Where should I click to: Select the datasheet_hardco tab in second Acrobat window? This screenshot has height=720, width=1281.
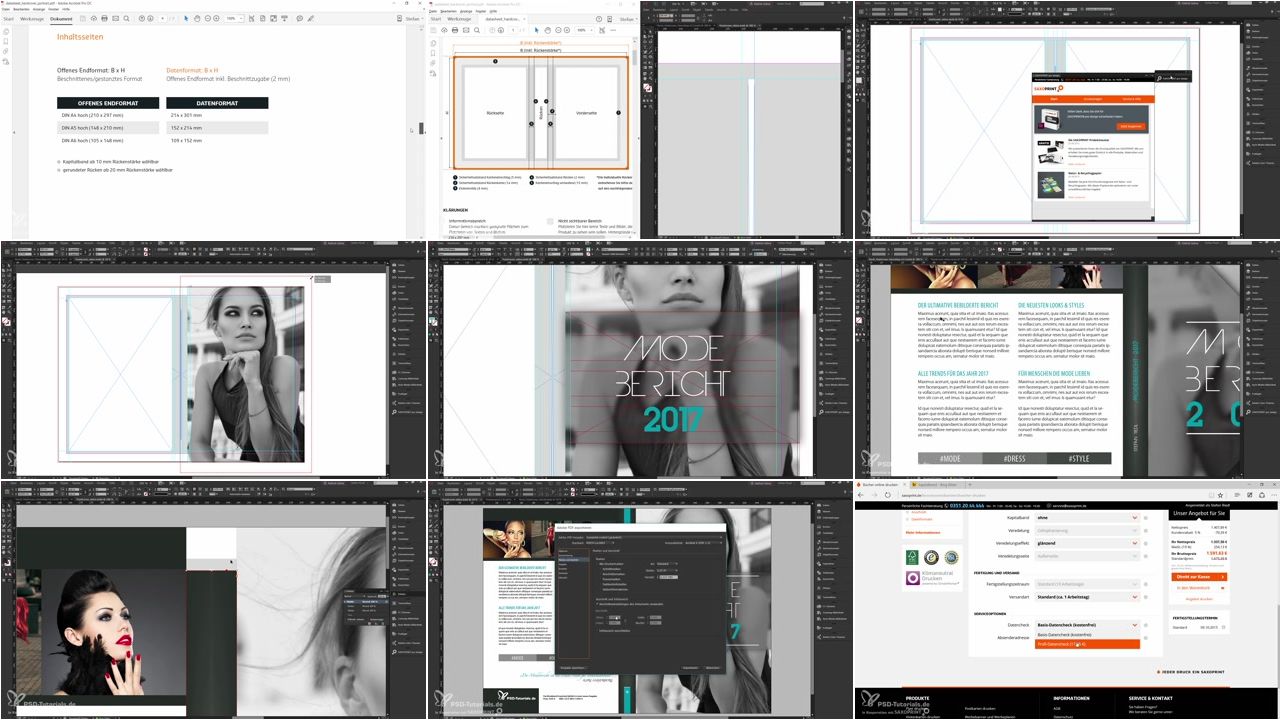coord(504,19)
